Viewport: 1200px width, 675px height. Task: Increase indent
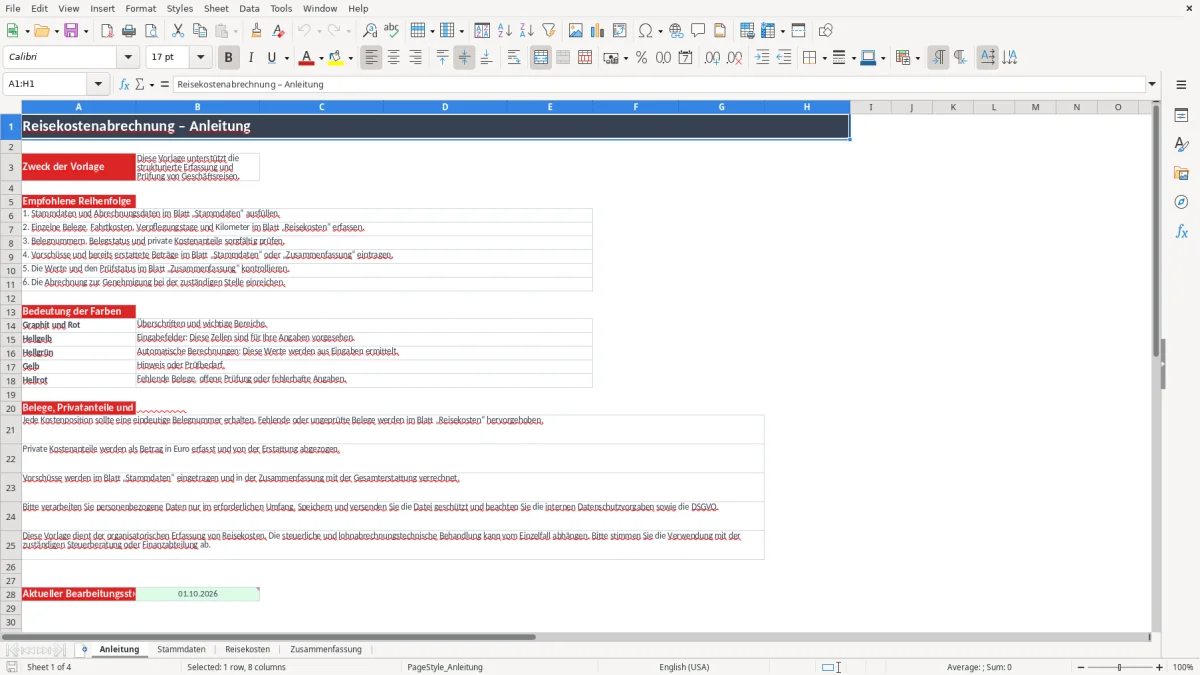coord(762,58)
